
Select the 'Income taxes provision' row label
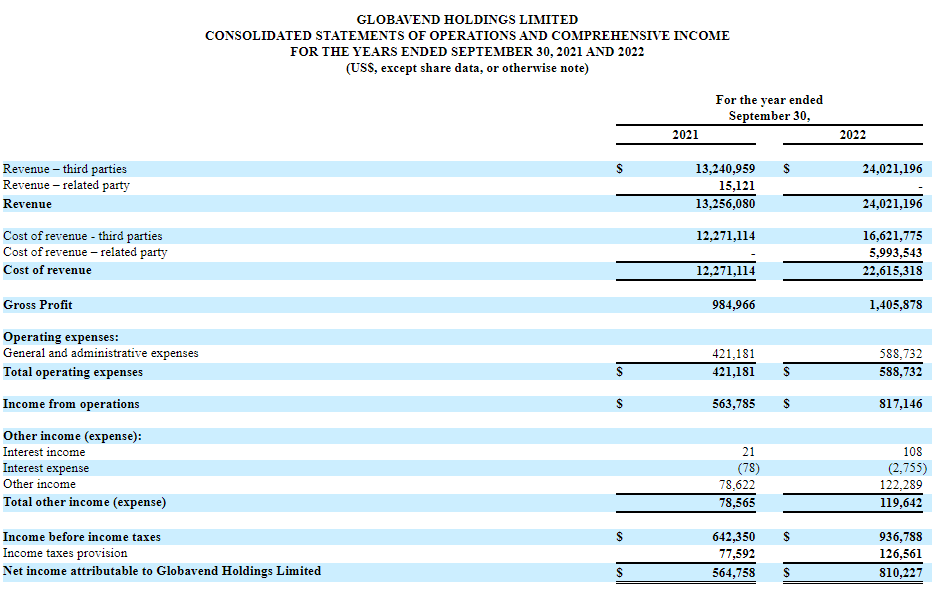coord(65,553)
